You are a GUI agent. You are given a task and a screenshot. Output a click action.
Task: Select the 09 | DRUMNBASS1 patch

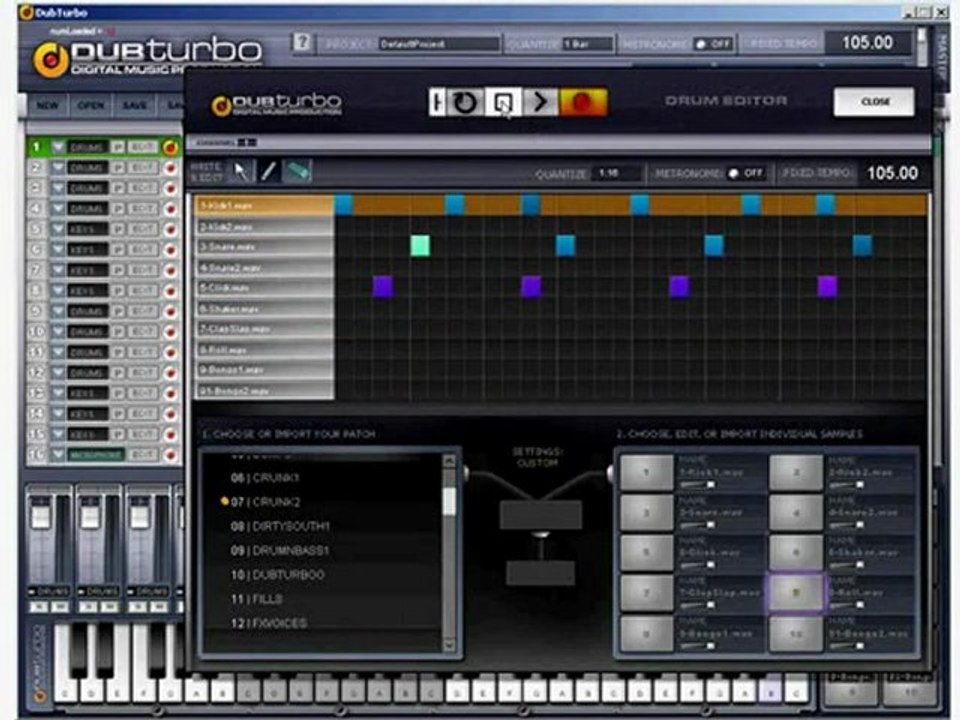pyautogui.click(x=280, y=551)
